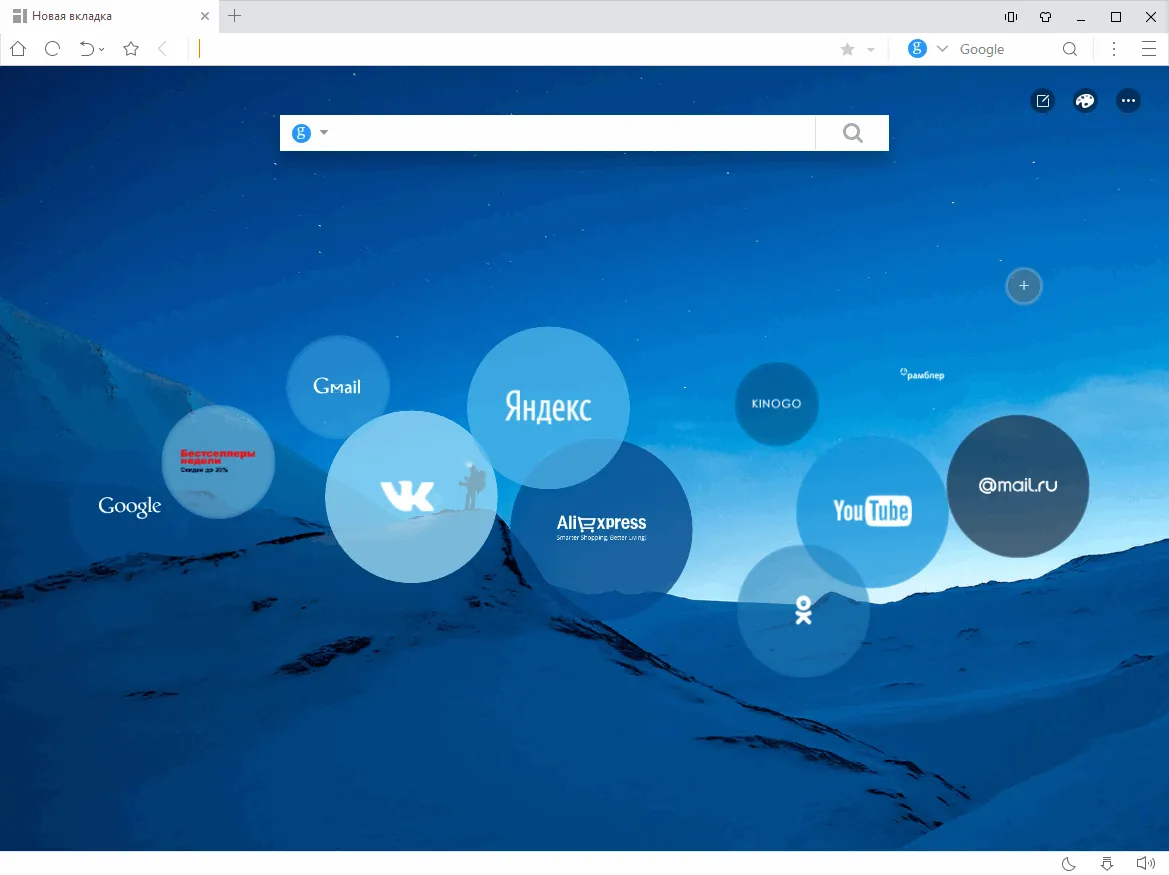Open the theme palette icon
1169x875 pixels.
tap(1086, 101)
